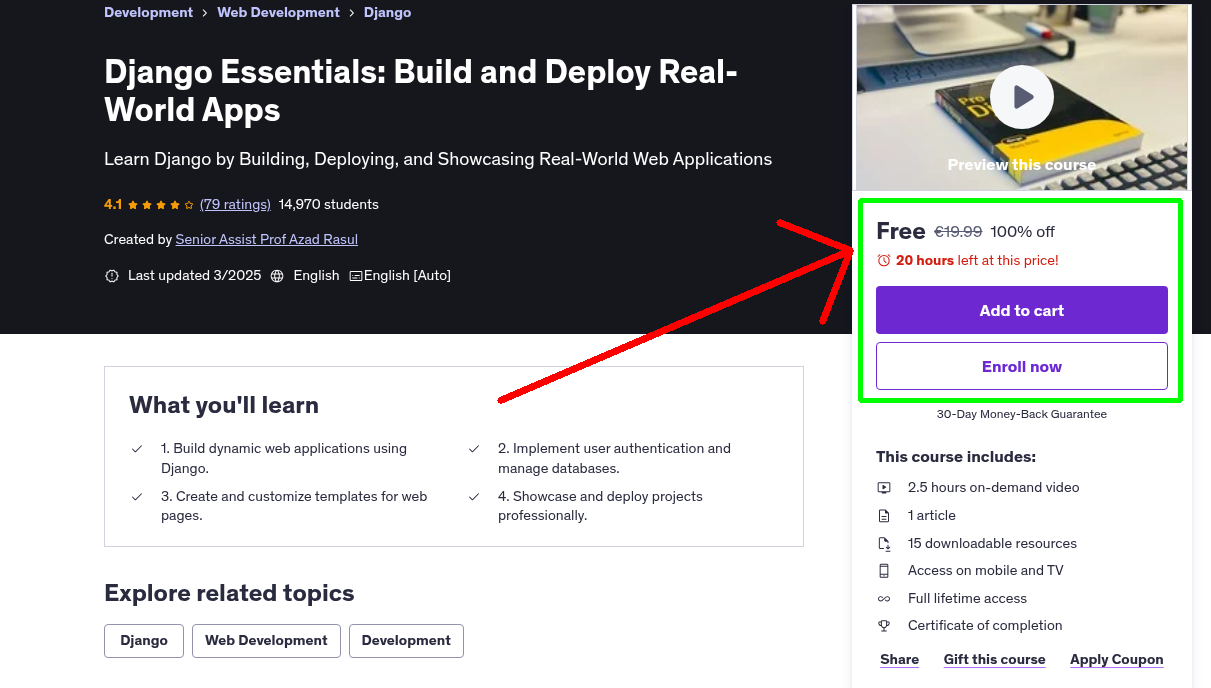Click the struck-through €19.99 price
Screen dimensions: 1211x688
pos(958,232)
